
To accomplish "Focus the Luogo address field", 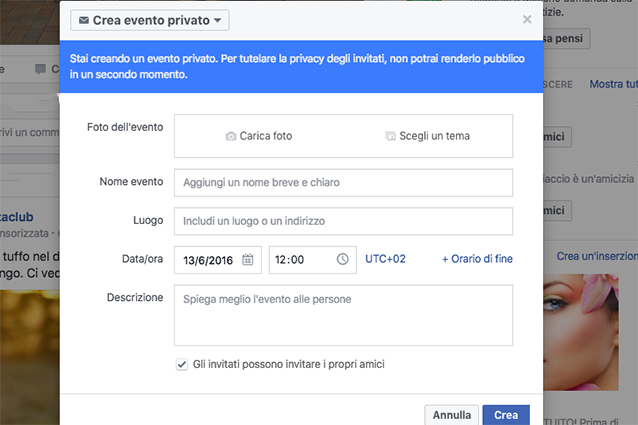I will tap(343, 221).
